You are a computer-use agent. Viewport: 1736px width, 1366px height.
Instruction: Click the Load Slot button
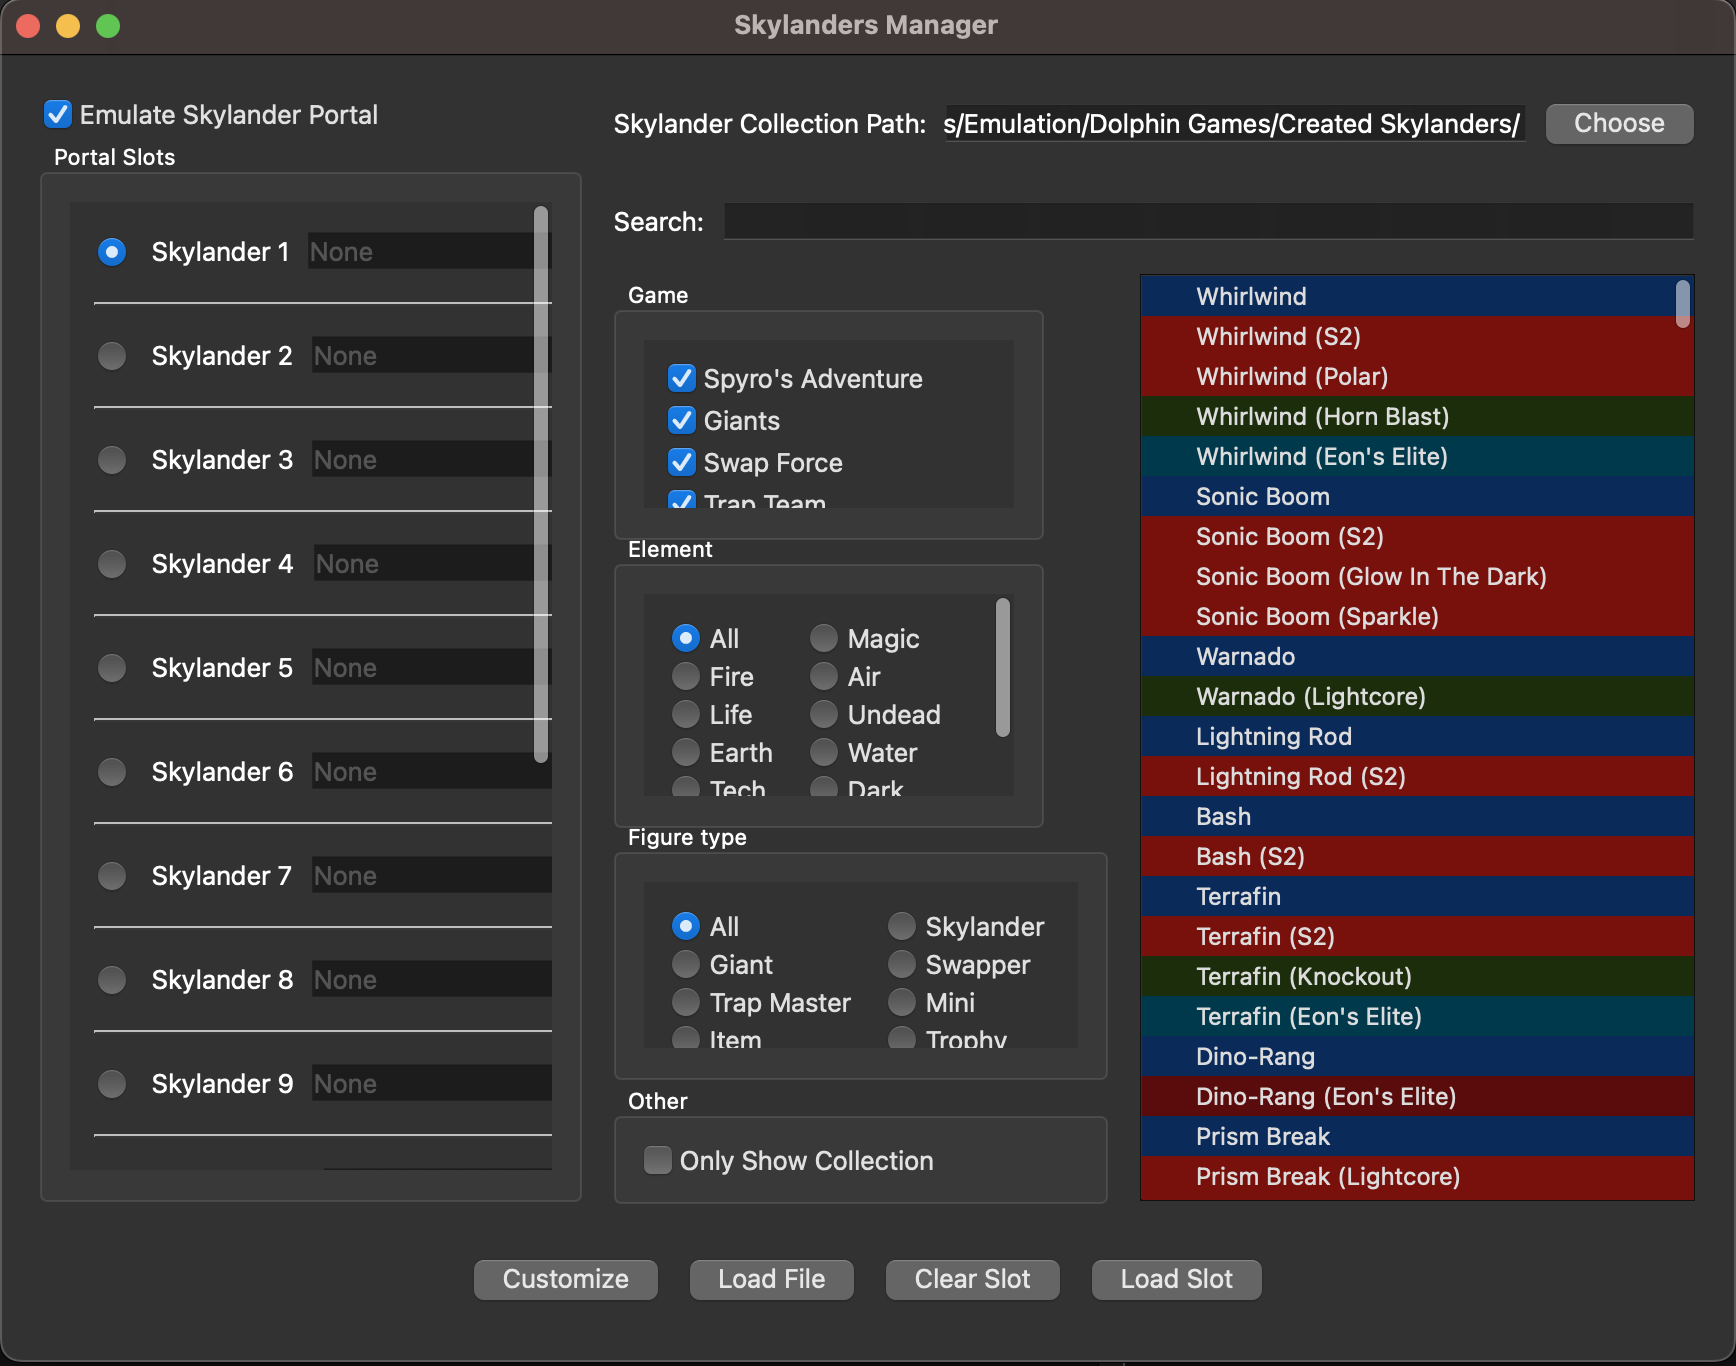pos(1177,1279)
